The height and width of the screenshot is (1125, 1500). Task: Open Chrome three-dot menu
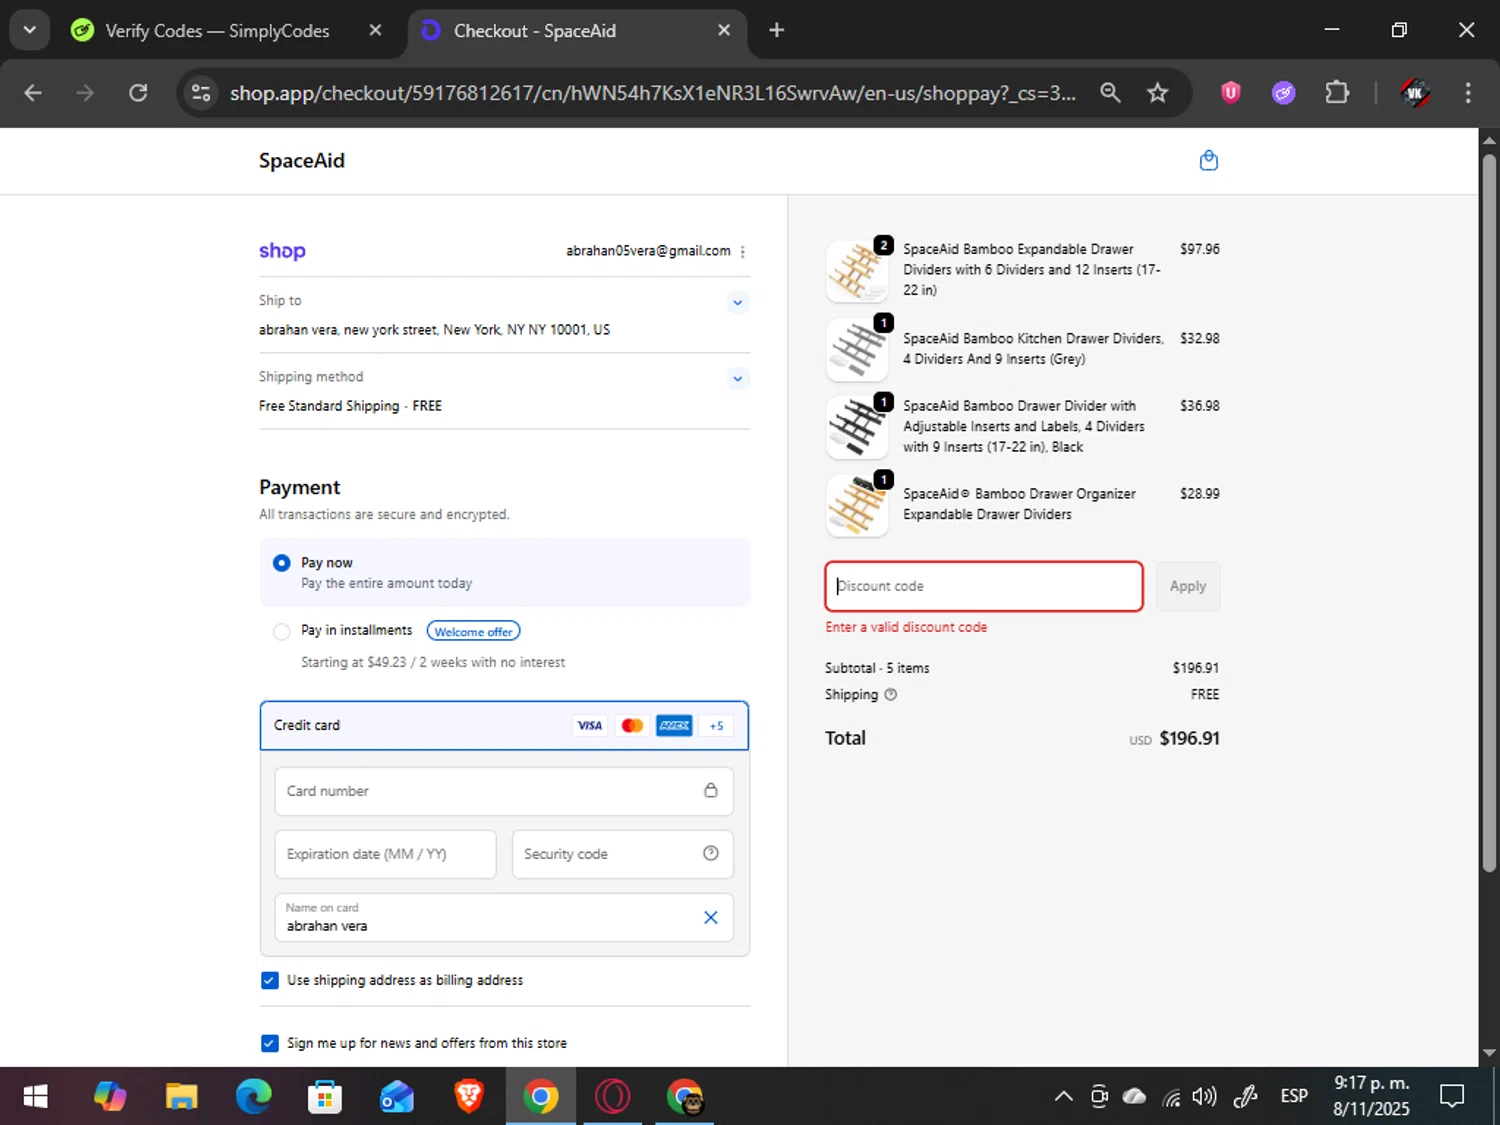1468,93
